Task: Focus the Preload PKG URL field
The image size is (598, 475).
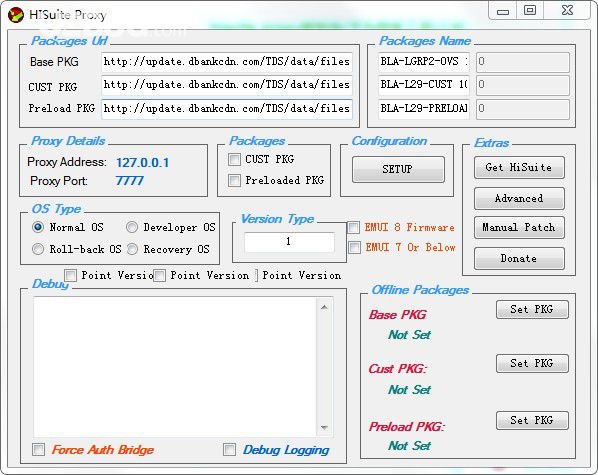Action: coord(227,109)
